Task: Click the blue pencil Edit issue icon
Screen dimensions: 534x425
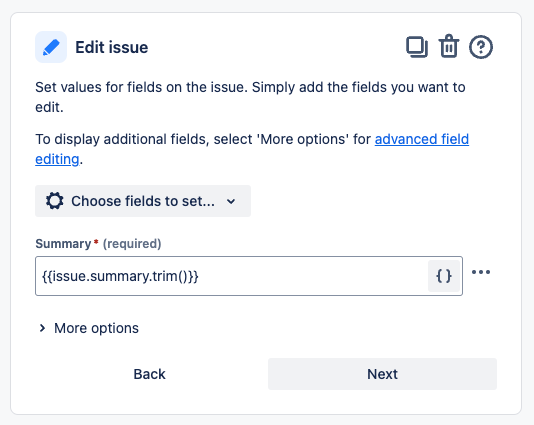Action: coord(51,47)
